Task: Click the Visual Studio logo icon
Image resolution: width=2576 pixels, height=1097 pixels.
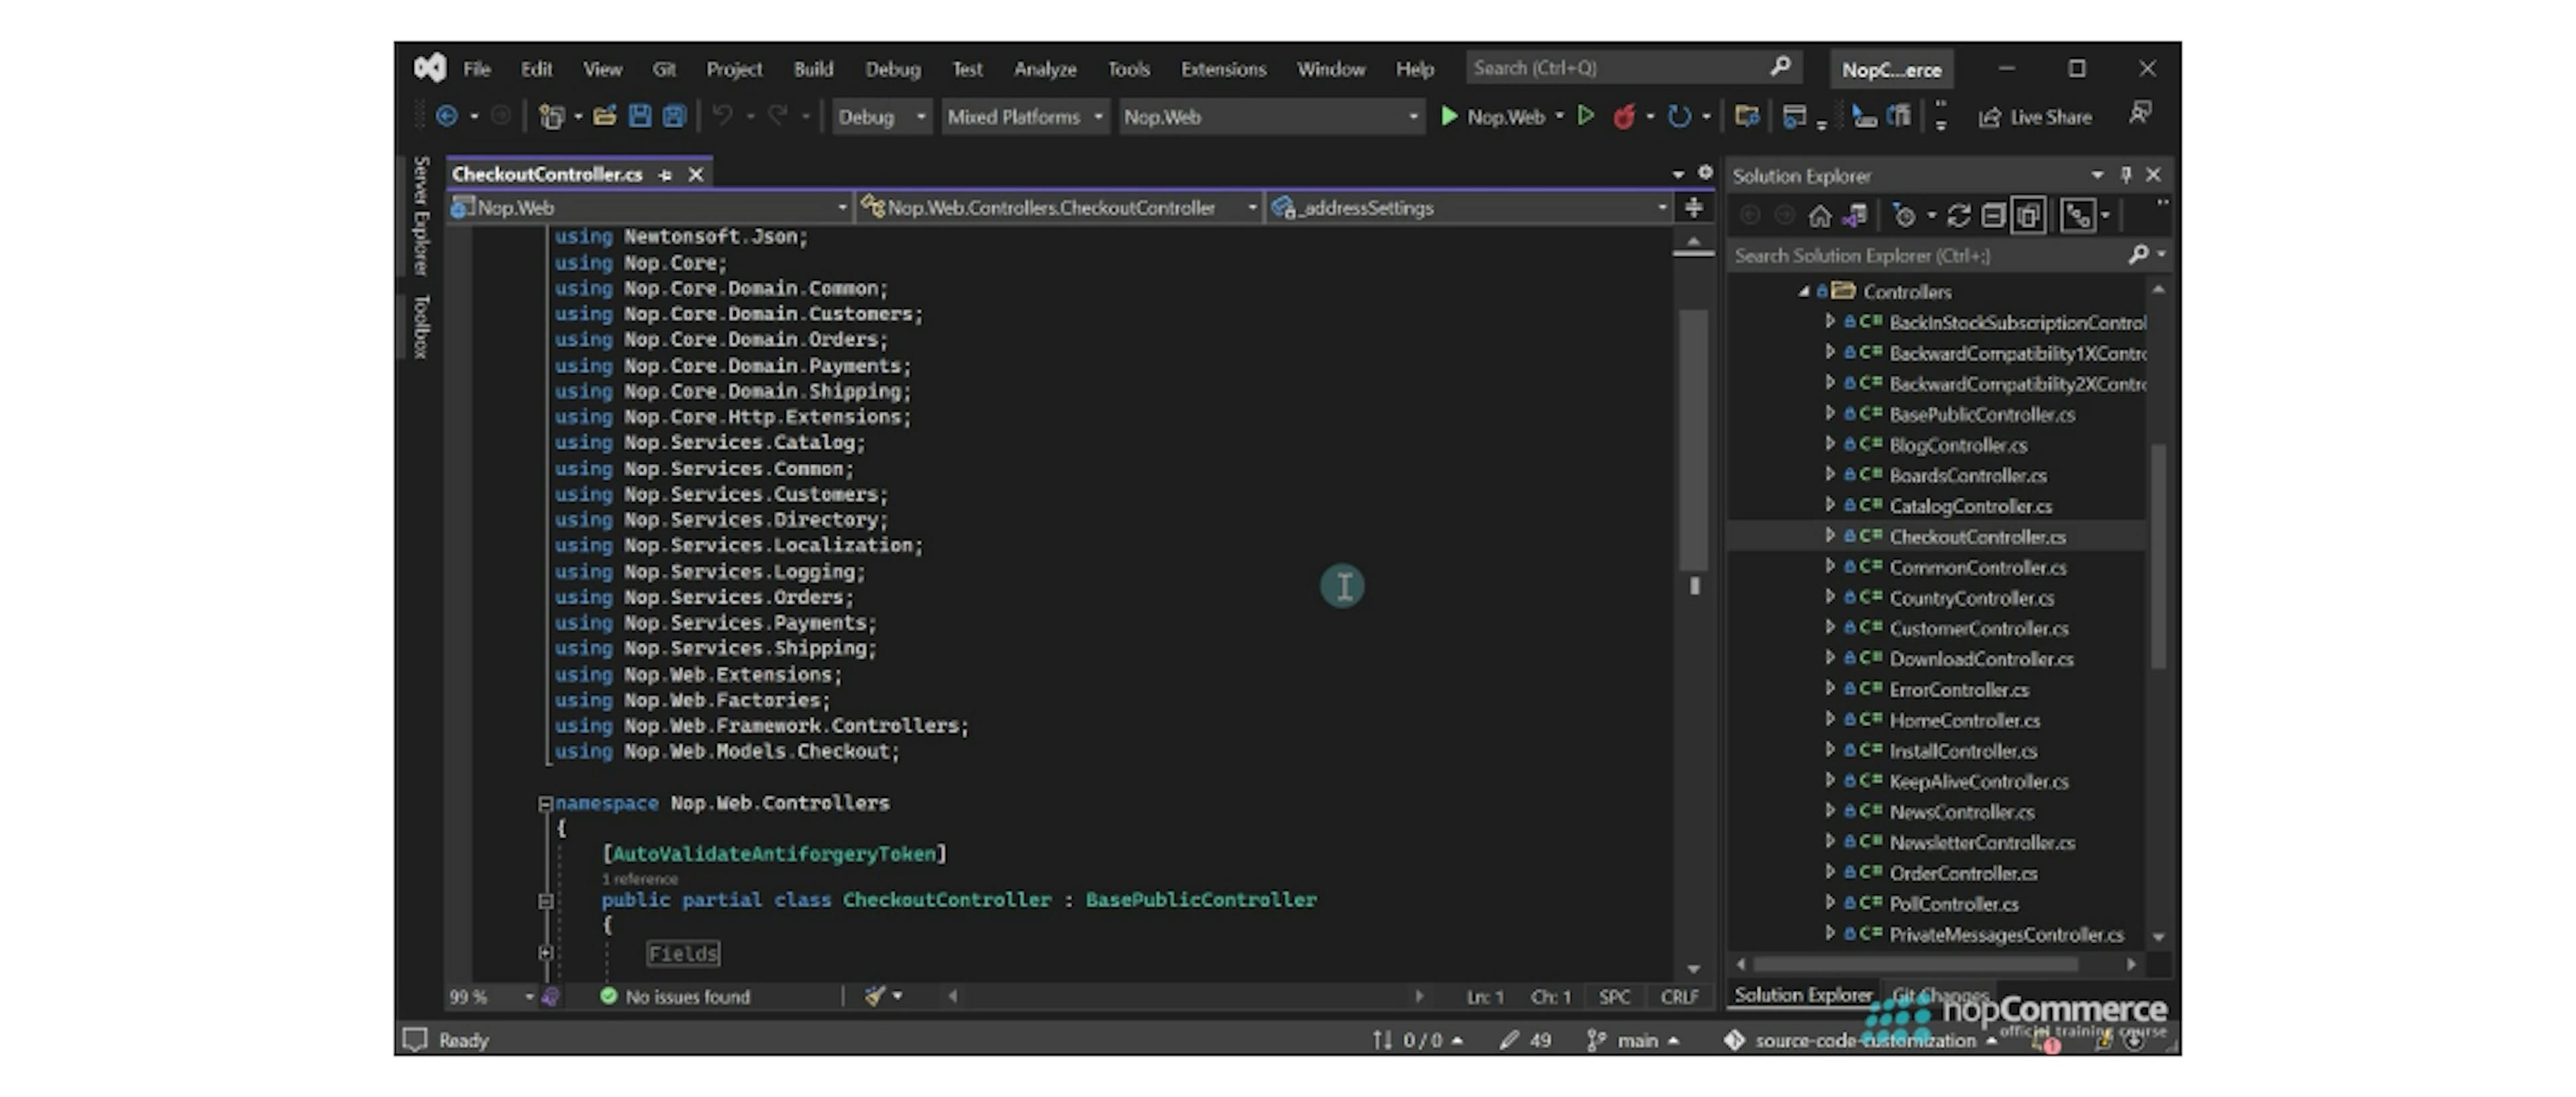Action: click(x=430, y=68)
